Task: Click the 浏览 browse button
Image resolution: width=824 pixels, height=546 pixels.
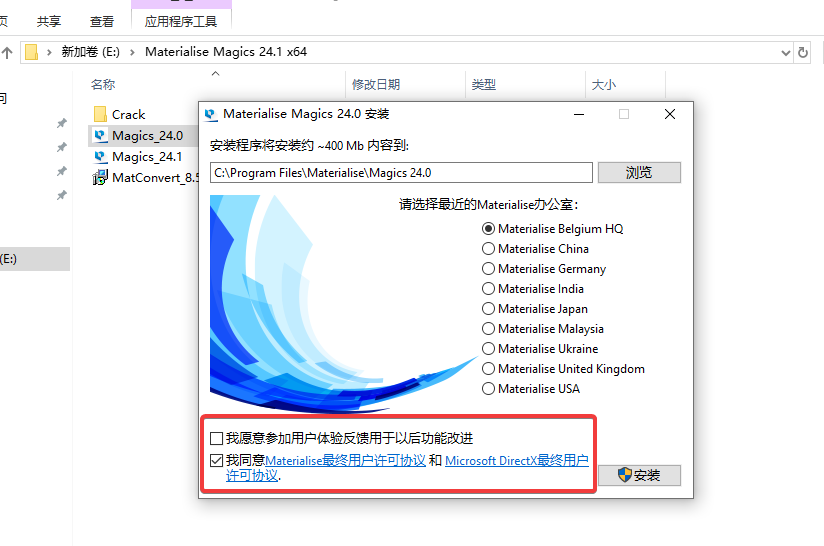Action: click(x=639, y=172)
